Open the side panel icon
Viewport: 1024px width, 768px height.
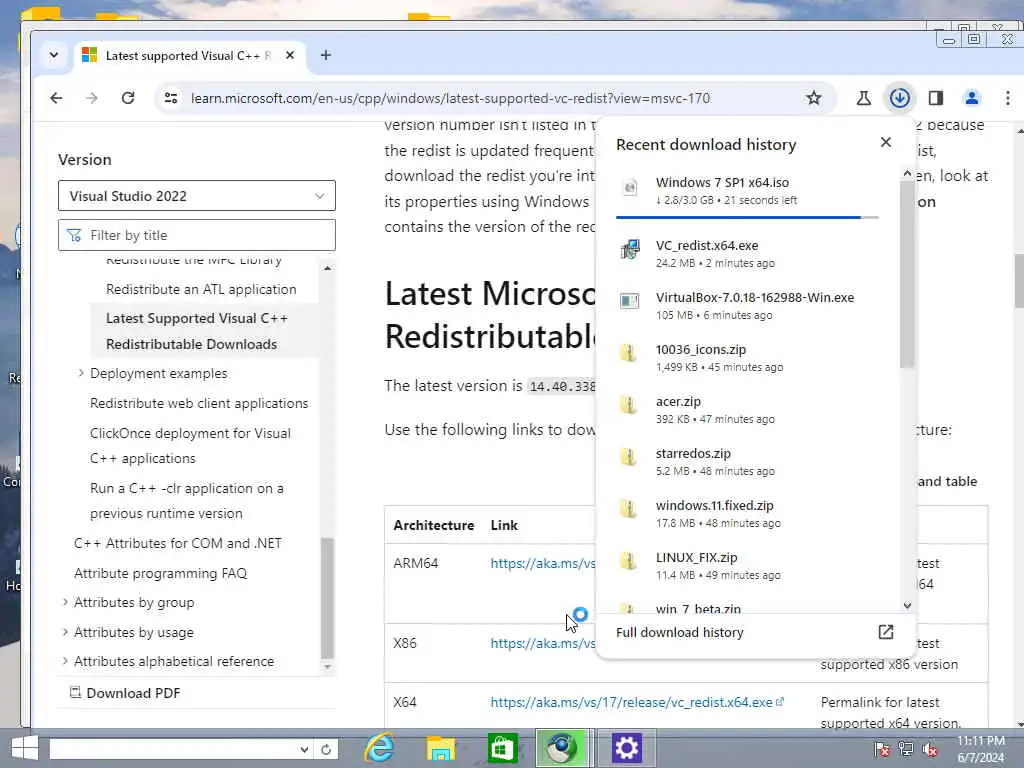click(x=936, y=98)
